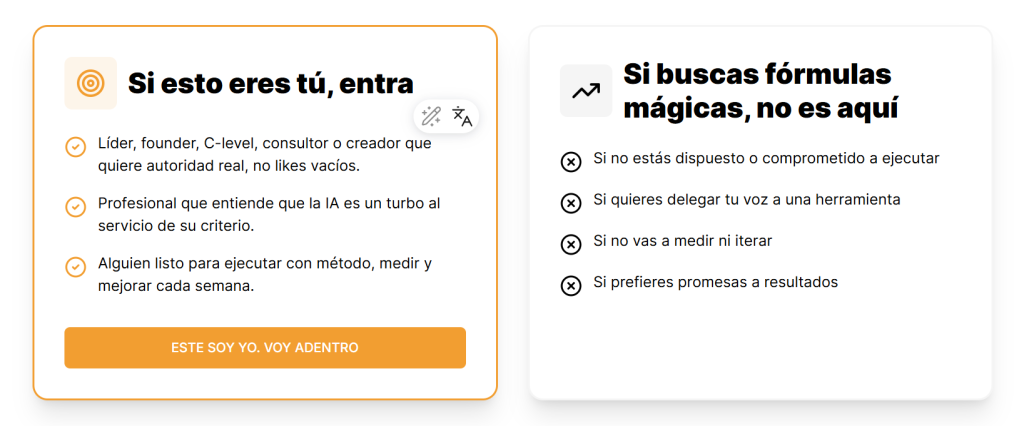
Task: Click X icon beside 'Si no vas a medir'
Action: point(570,244)
